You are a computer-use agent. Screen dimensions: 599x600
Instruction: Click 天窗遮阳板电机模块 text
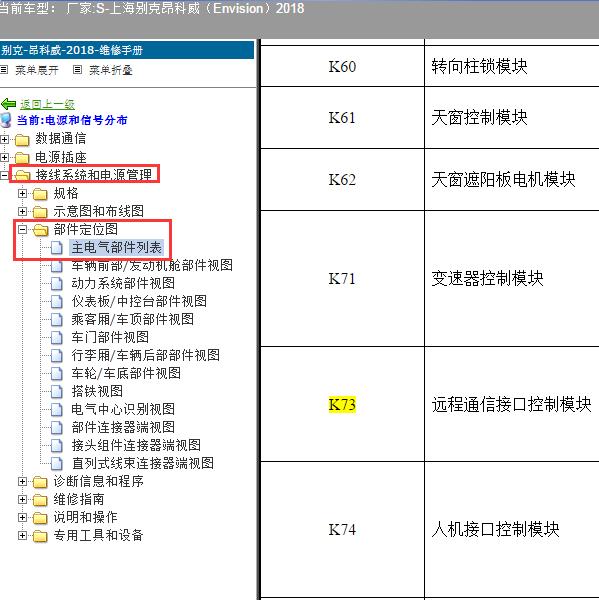503,179
